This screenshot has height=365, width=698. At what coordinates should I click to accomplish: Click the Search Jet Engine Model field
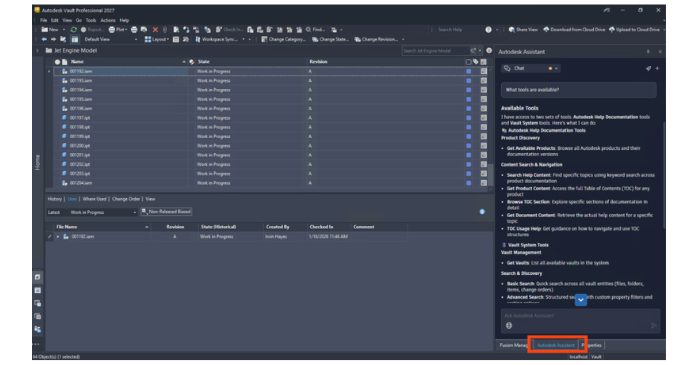pyautogui.click(x=436, y=51)
